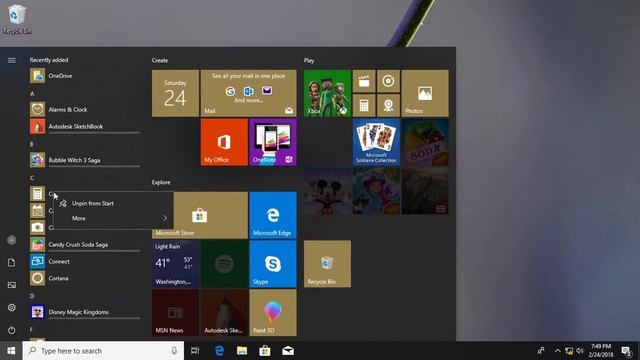640x360 pixels.
Task: Open the 7:49 PM clock
Action: 600,351
